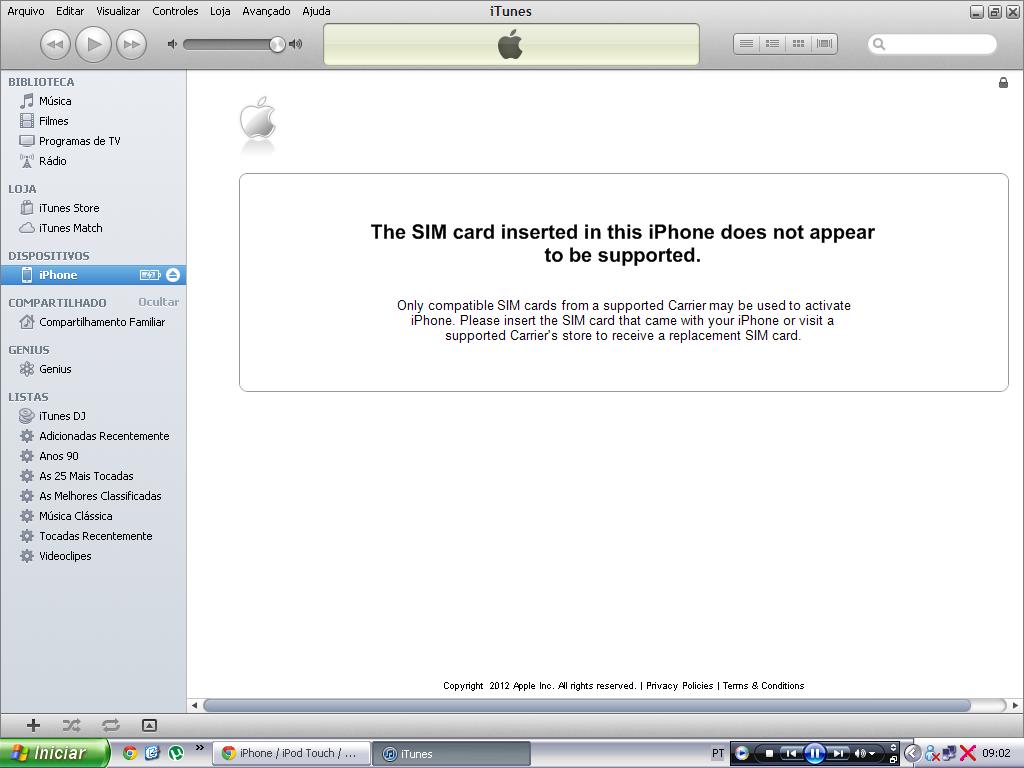Image resolution: width=1024 pixels, height=768 pixels.
Task: Click the iTunes play button
Action: click(93, 44)
